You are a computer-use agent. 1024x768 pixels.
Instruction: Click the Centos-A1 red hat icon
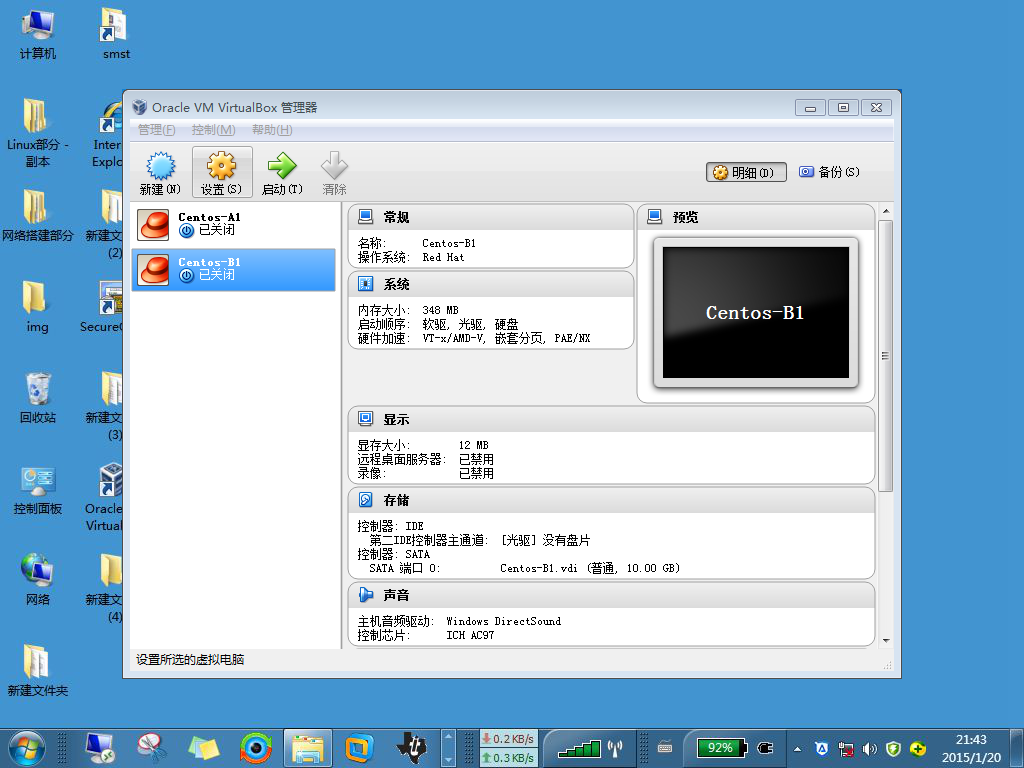click(153, 224)
